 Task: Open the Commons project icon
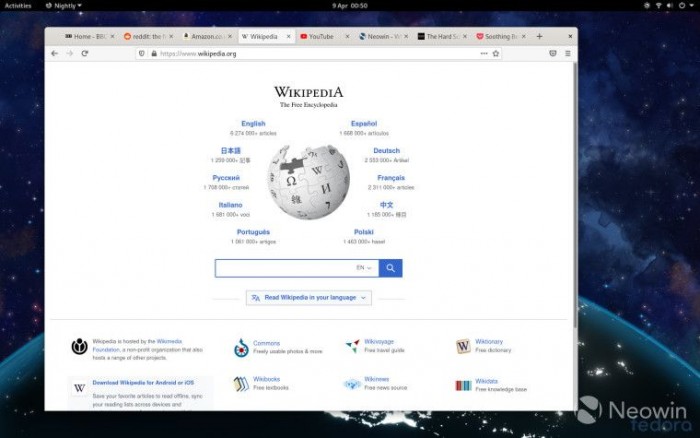pos(241,347)
